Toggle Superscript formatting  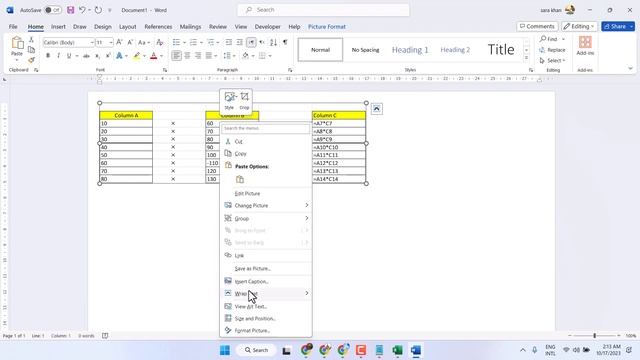click(108, 56)
